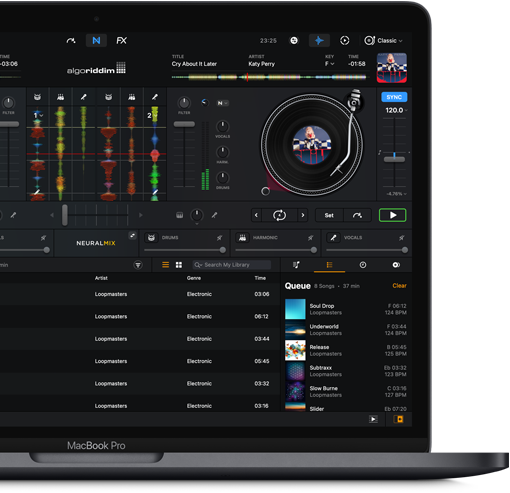
Task: Open the cue point tool in top toolbar
Action: pos(71,41)
